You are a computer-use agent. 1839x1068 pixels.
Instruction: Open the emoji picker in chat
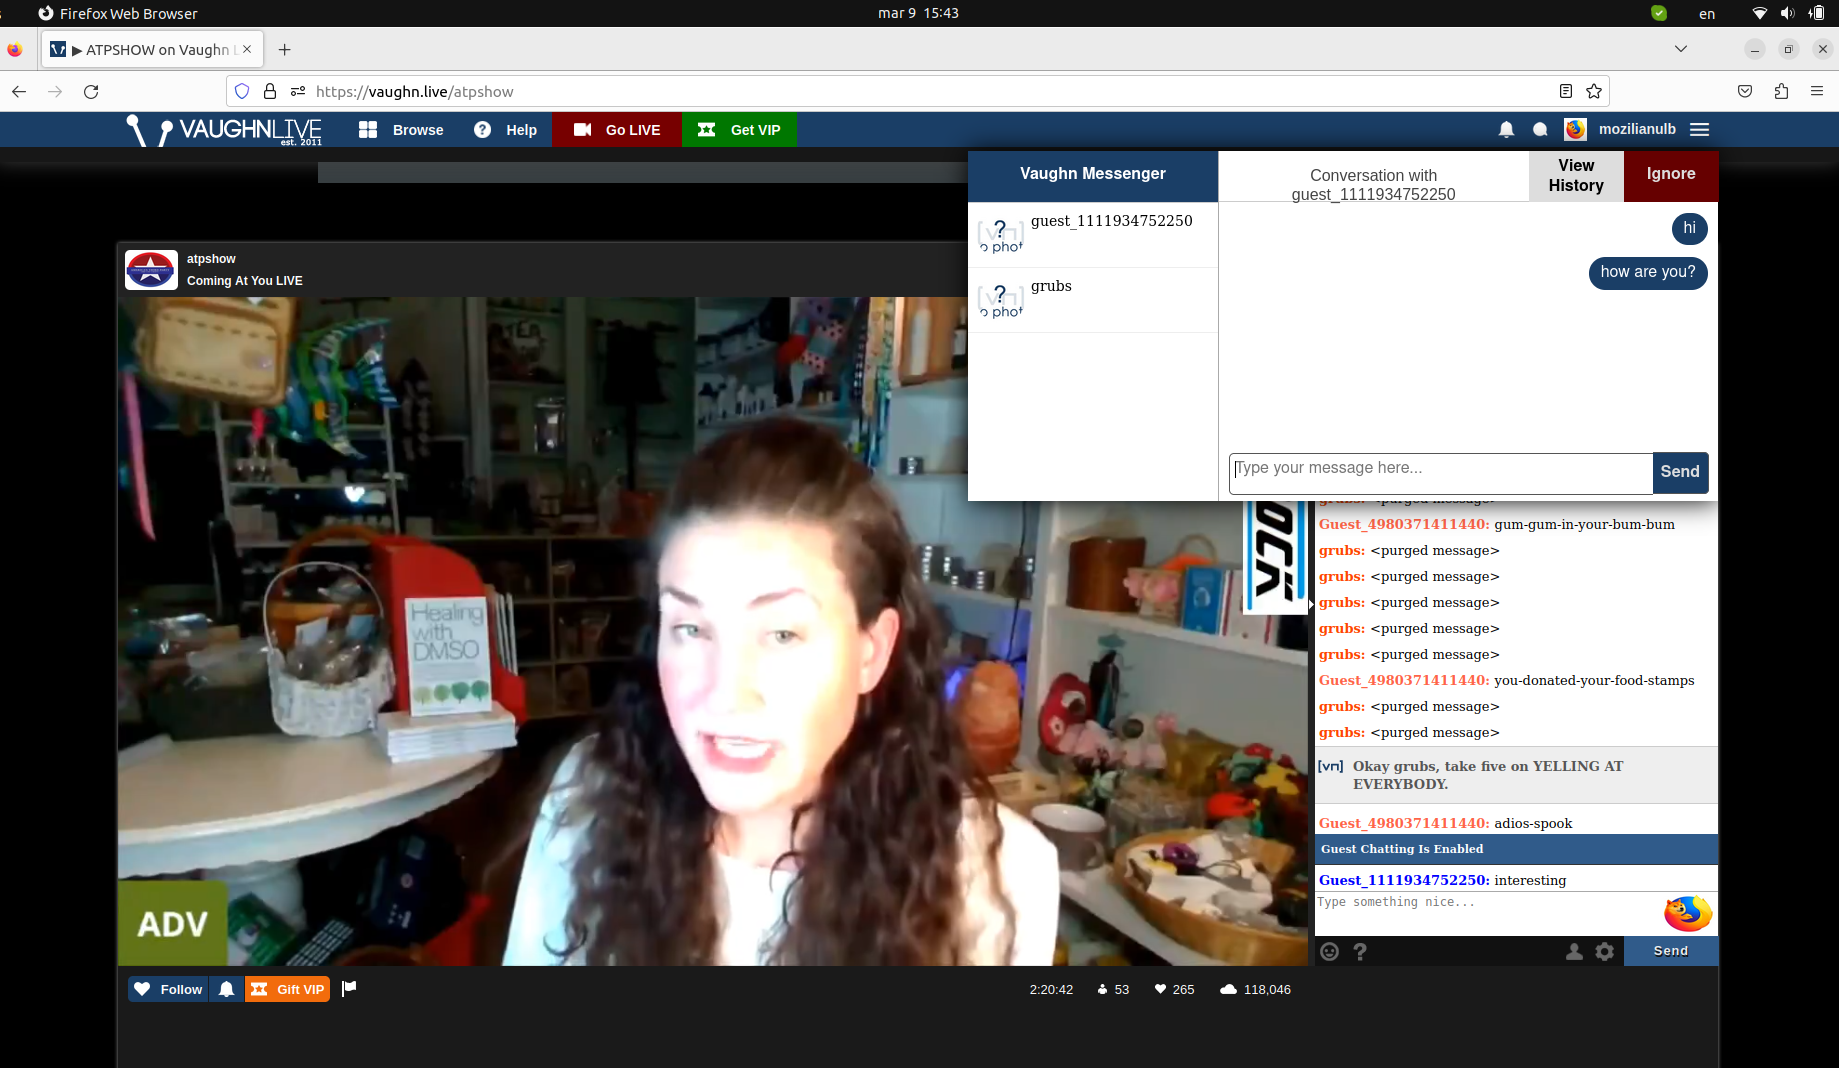1329,951
